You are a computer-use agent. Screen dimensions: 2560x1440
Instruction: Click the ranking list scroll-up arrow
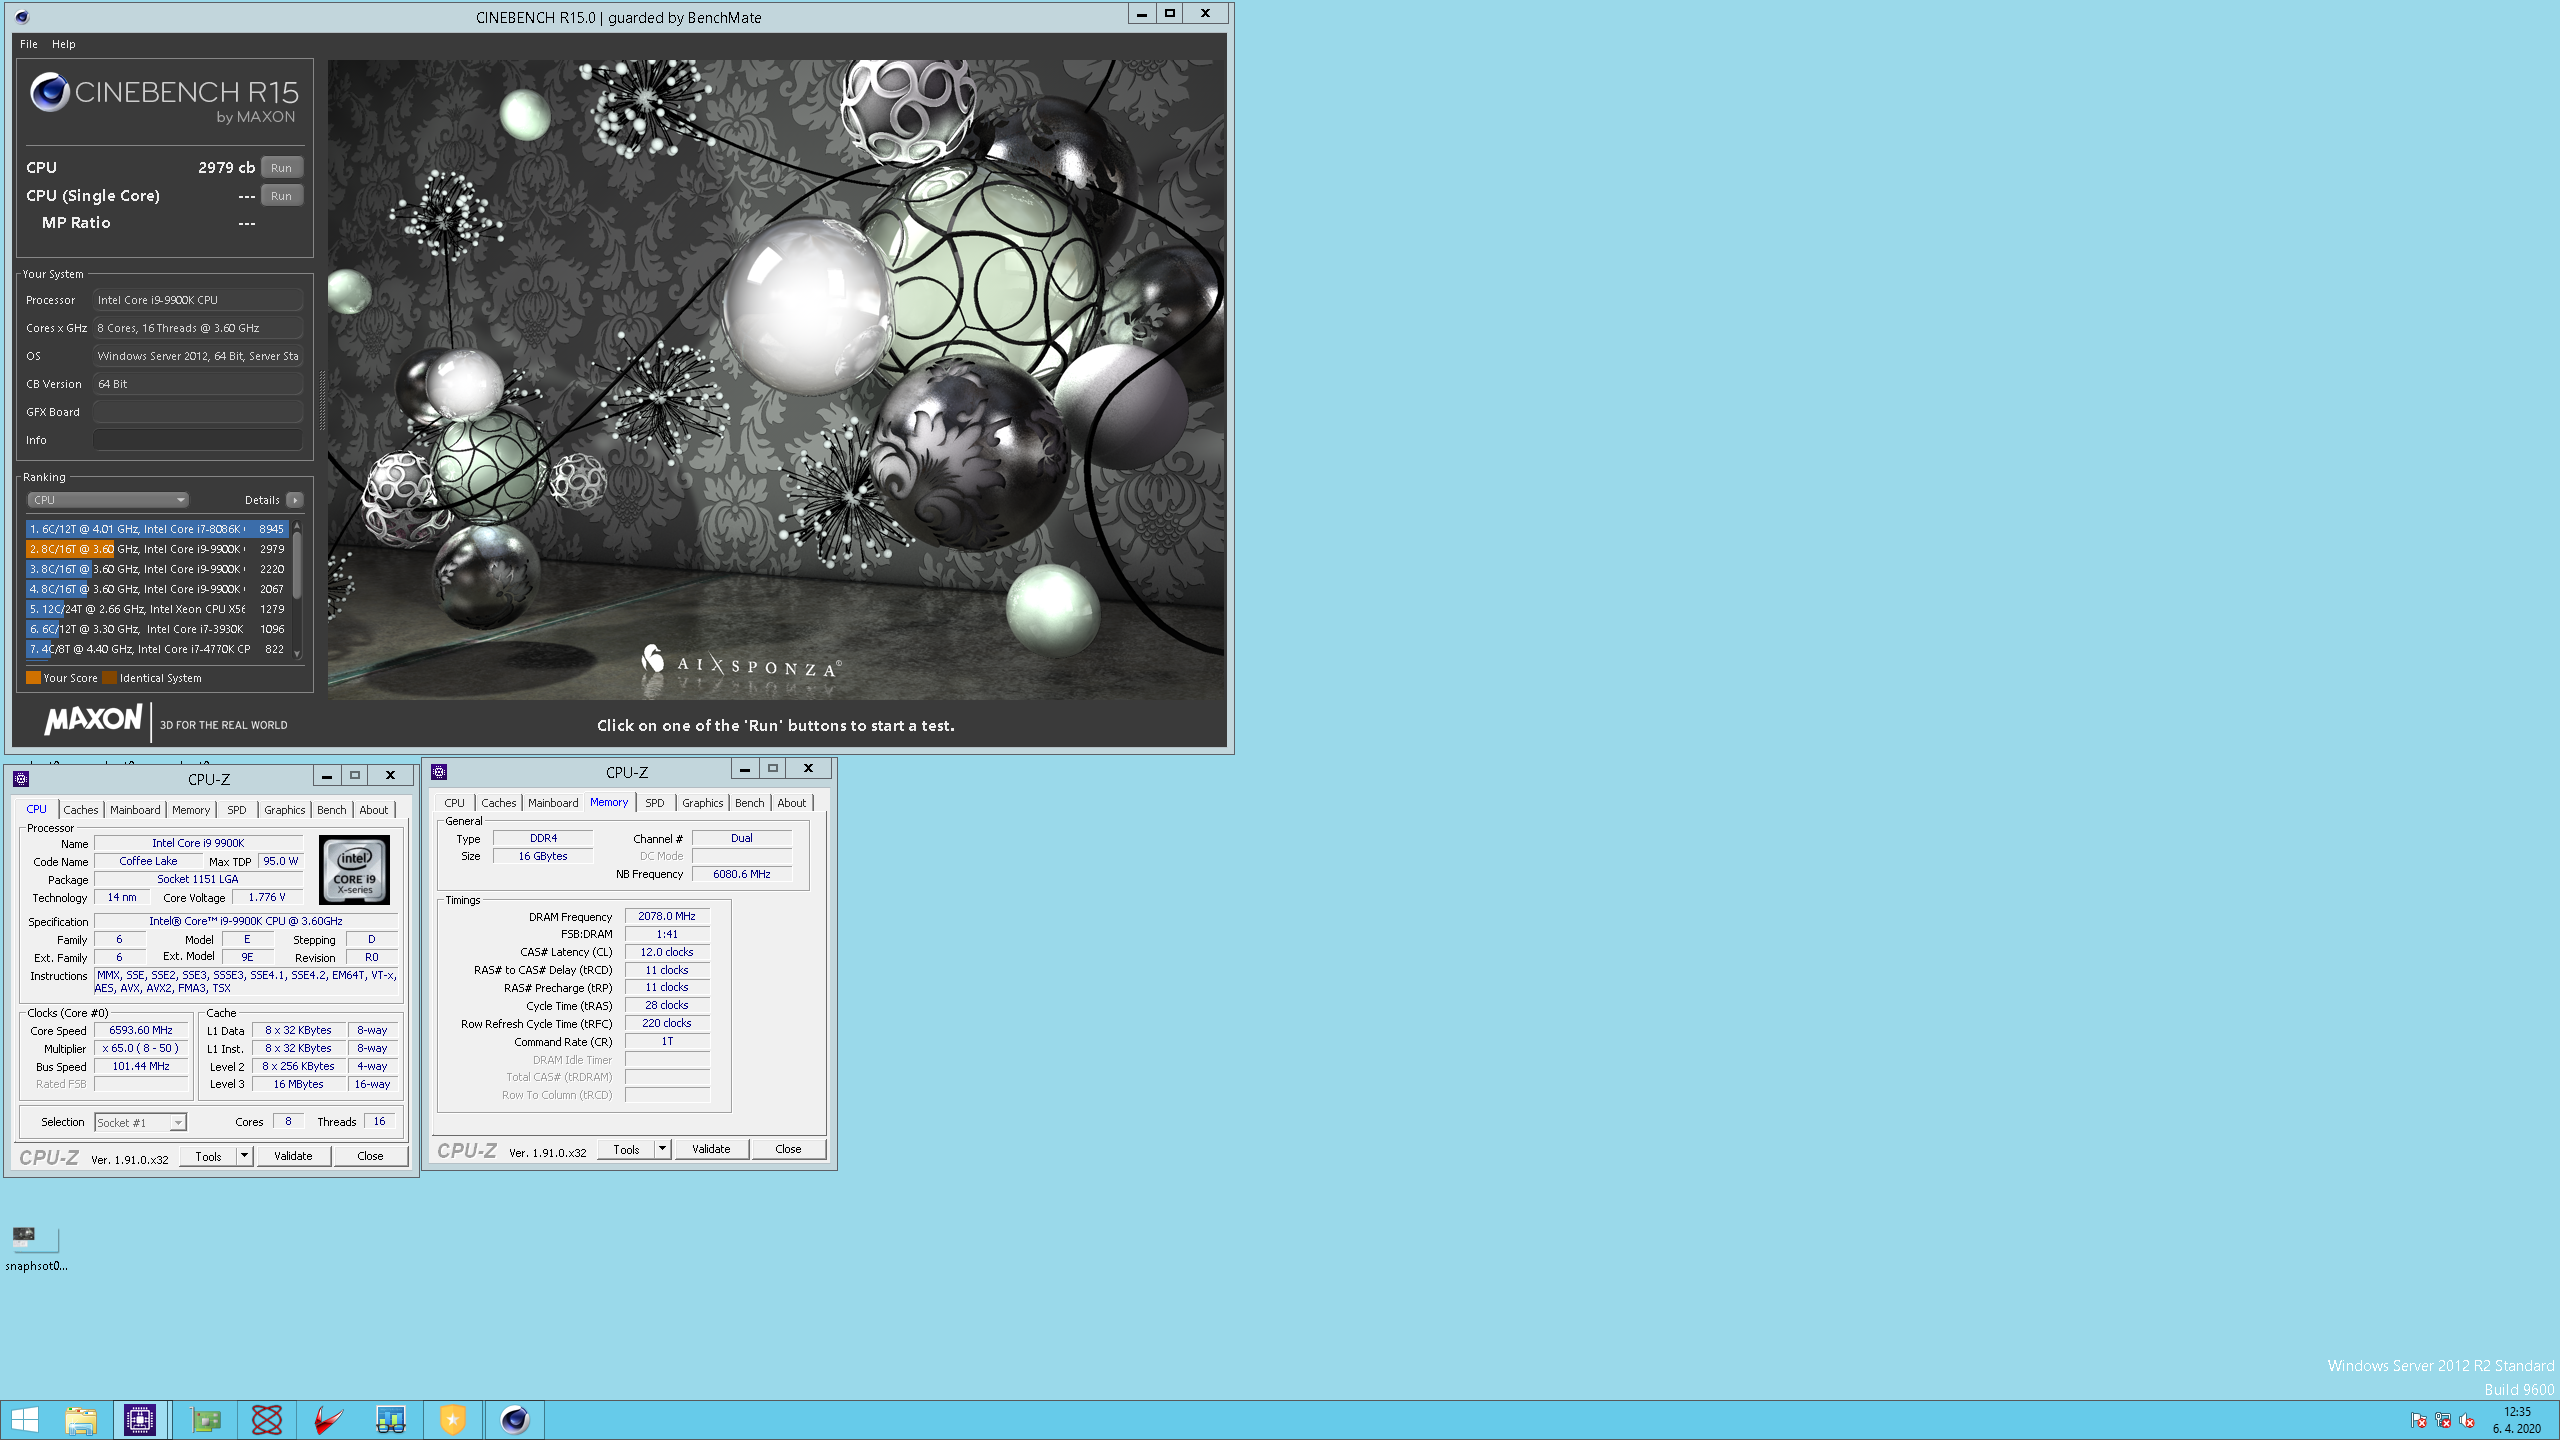point(297,526)
